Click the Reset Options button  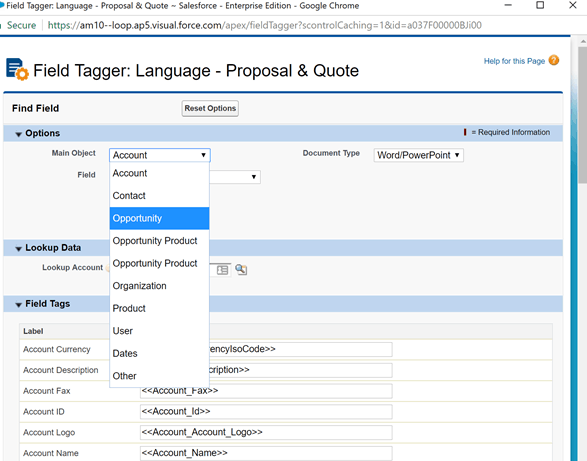point(210,108)
